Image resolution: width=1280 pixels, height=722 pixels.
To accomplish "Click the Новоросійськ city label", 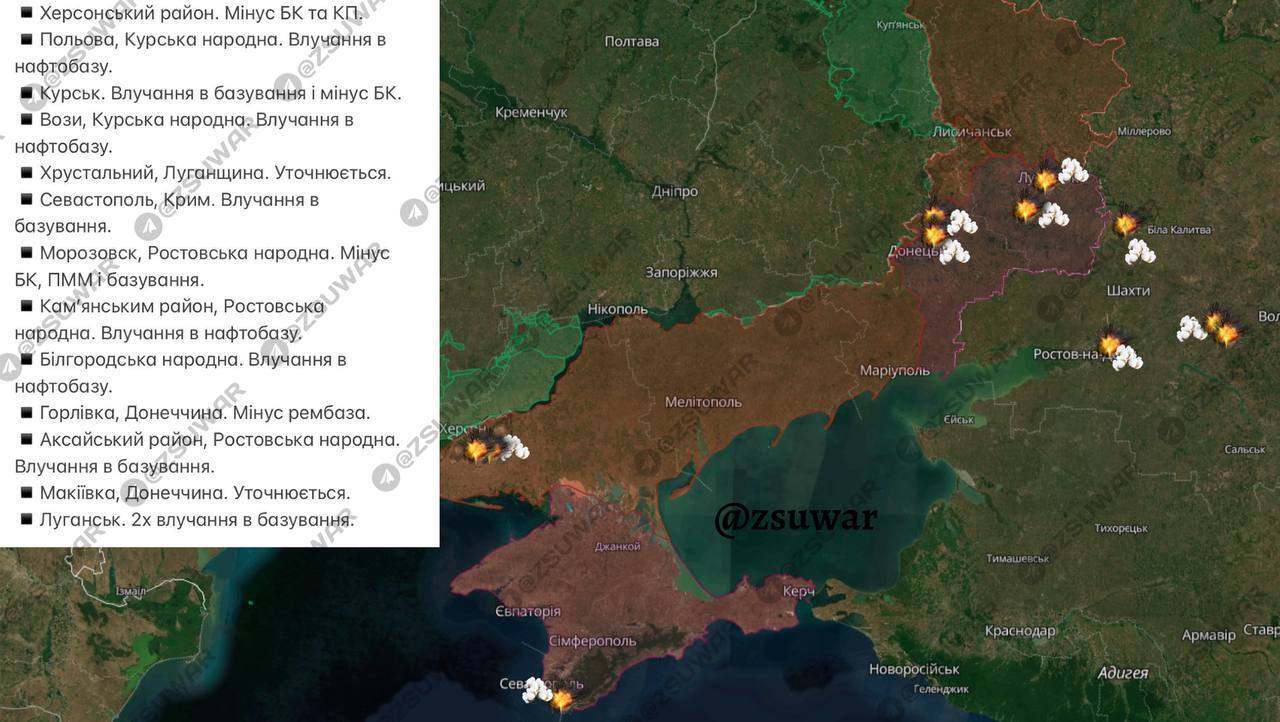I will pyautogui.click(x=913, y=669).
